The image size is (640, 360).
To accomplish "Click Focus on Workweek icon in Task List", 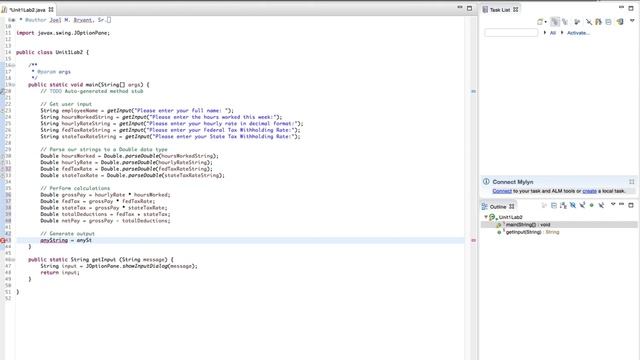I will 577,22.
